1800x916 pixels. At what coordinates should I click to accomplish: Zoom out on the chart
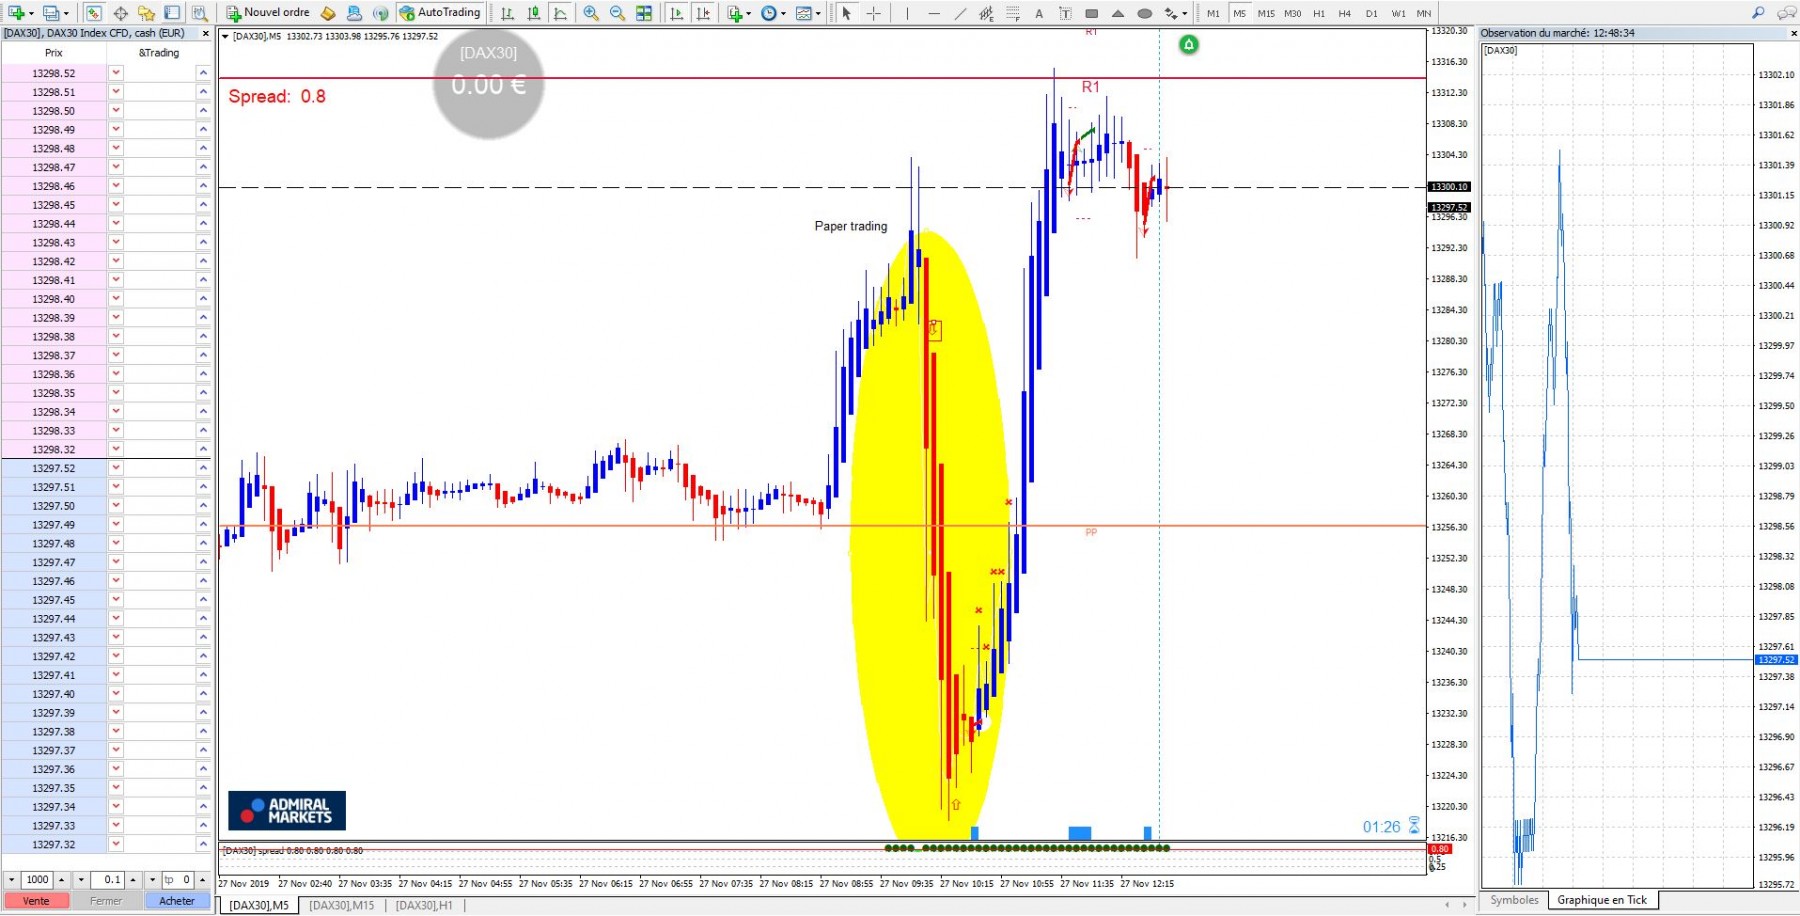click(x=617, y=13)
